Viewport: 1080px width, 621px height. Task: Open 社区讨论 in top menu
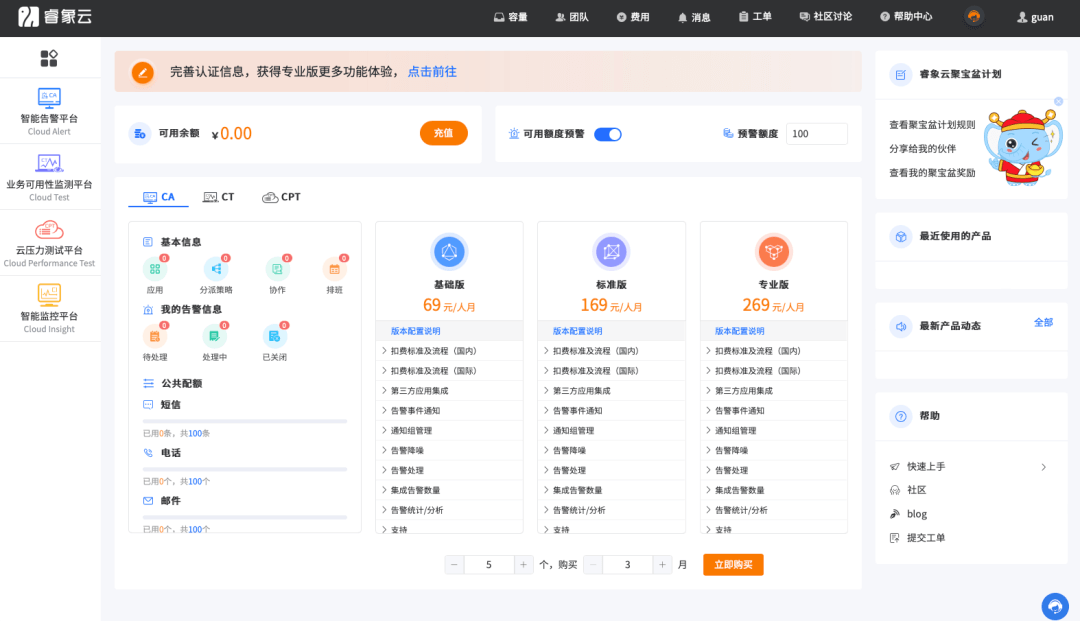pyautogui.click(x=825, y=17)
